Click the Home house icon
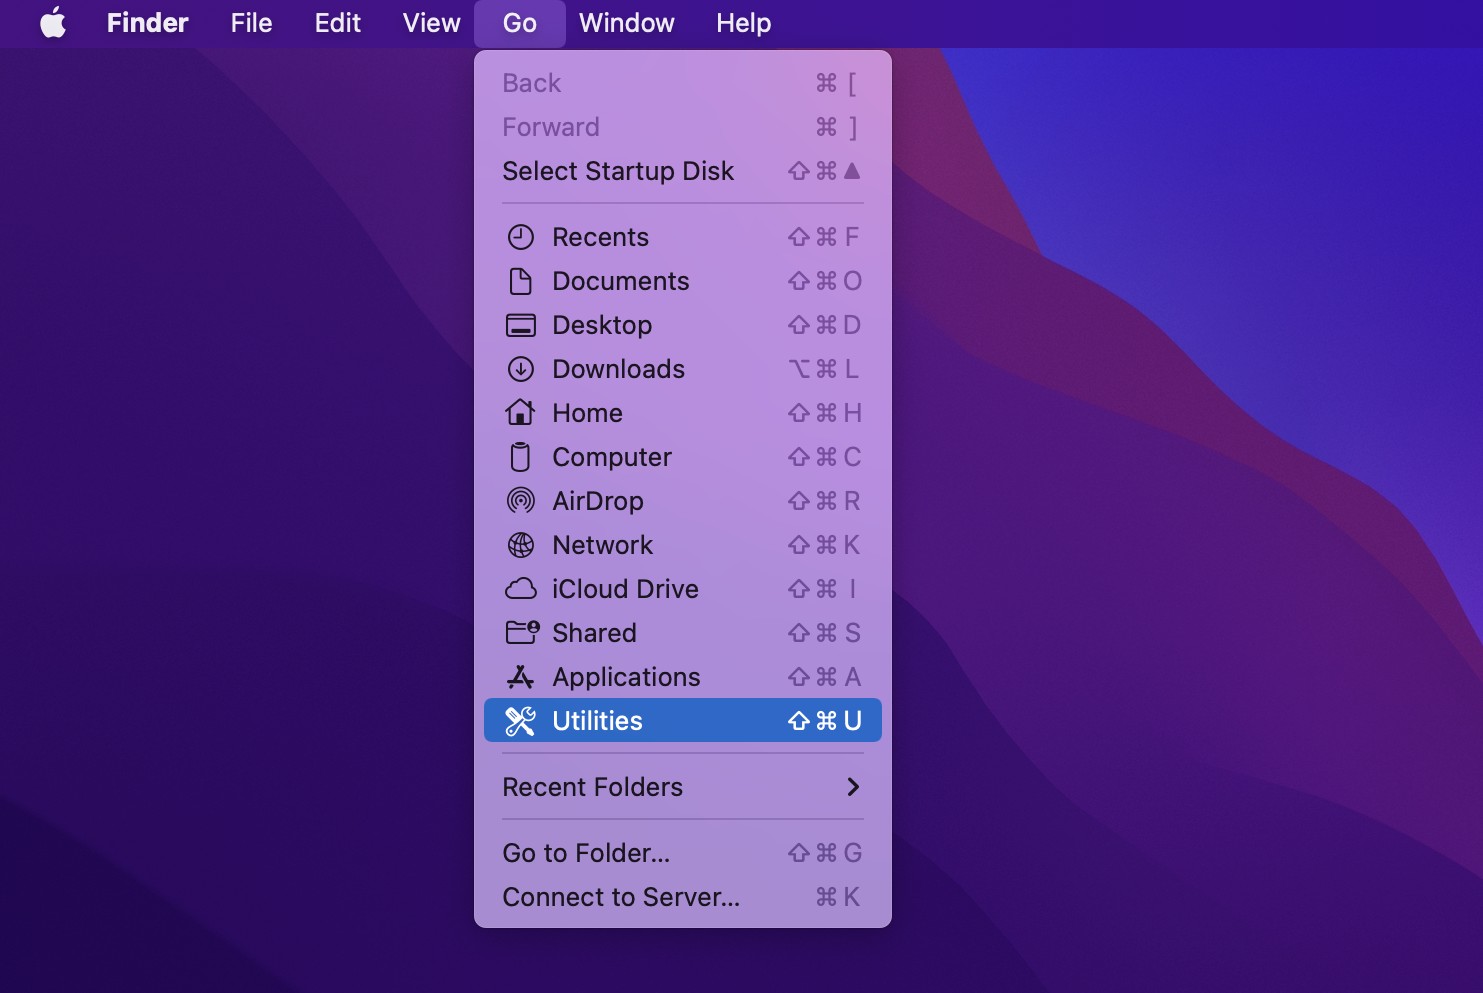1483x993 pixels. (x=520, y=412)
